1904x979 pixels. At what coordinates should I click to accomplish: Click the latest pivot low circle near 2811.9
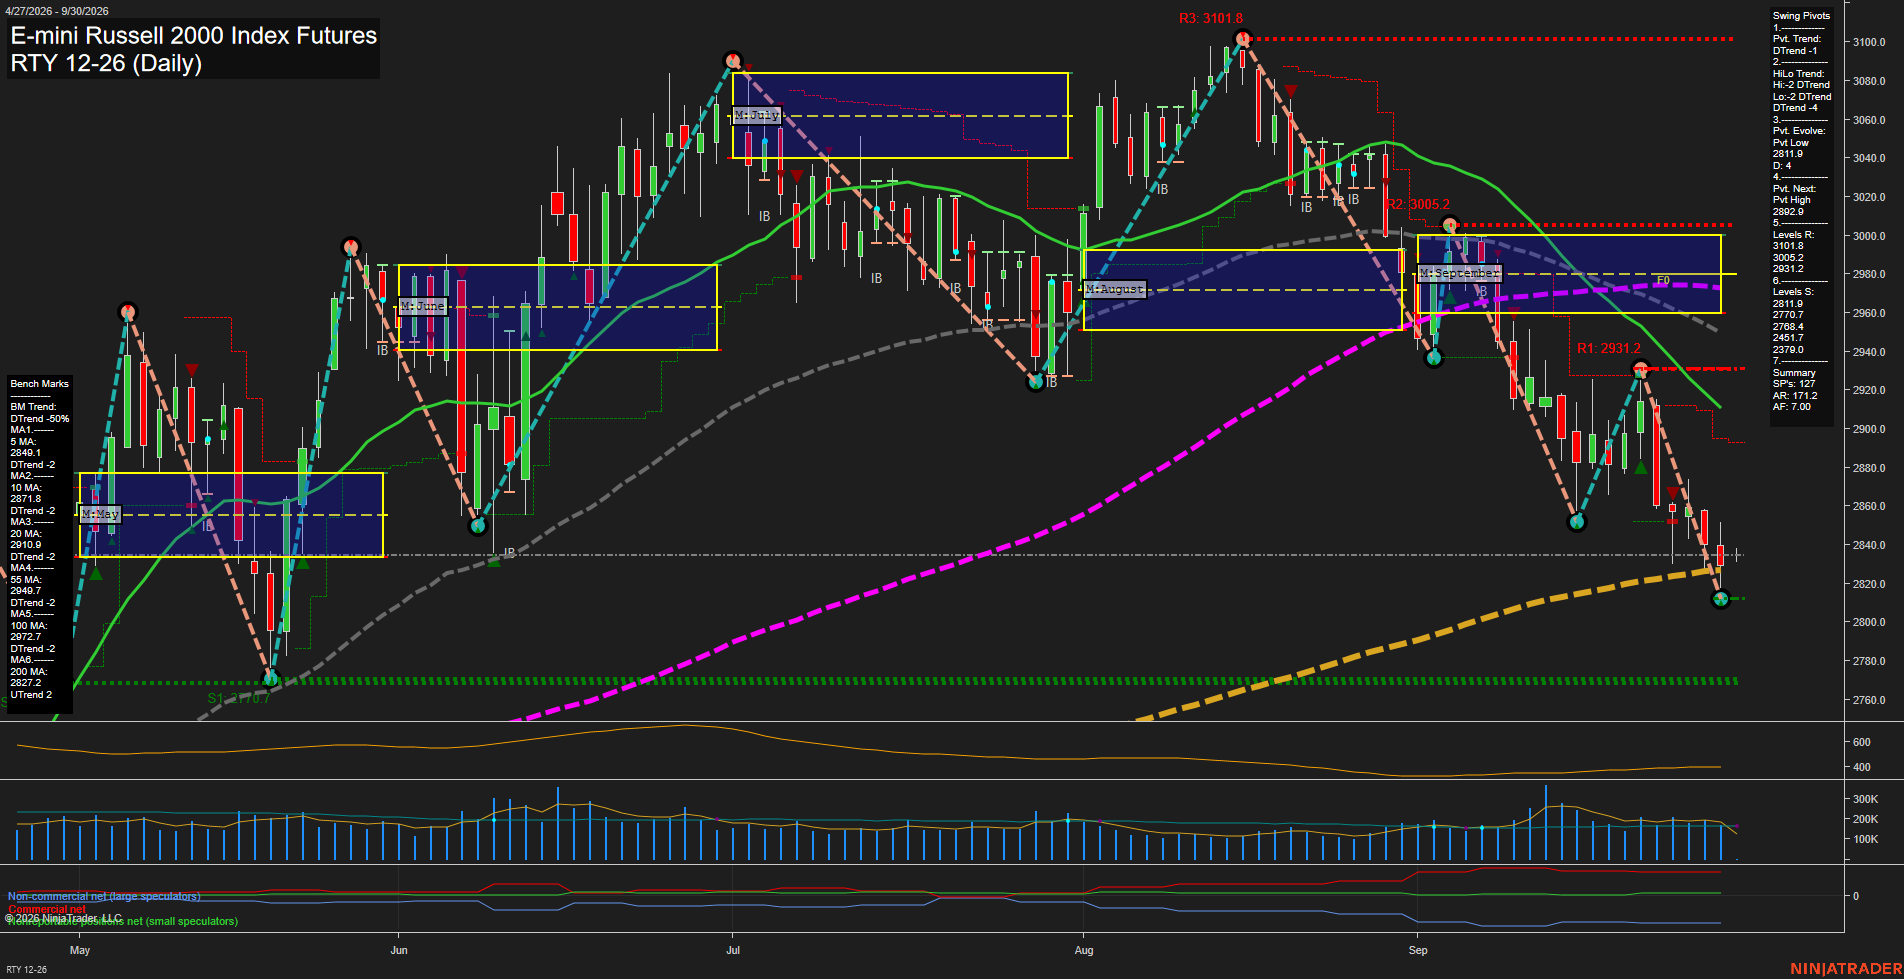1720,599
